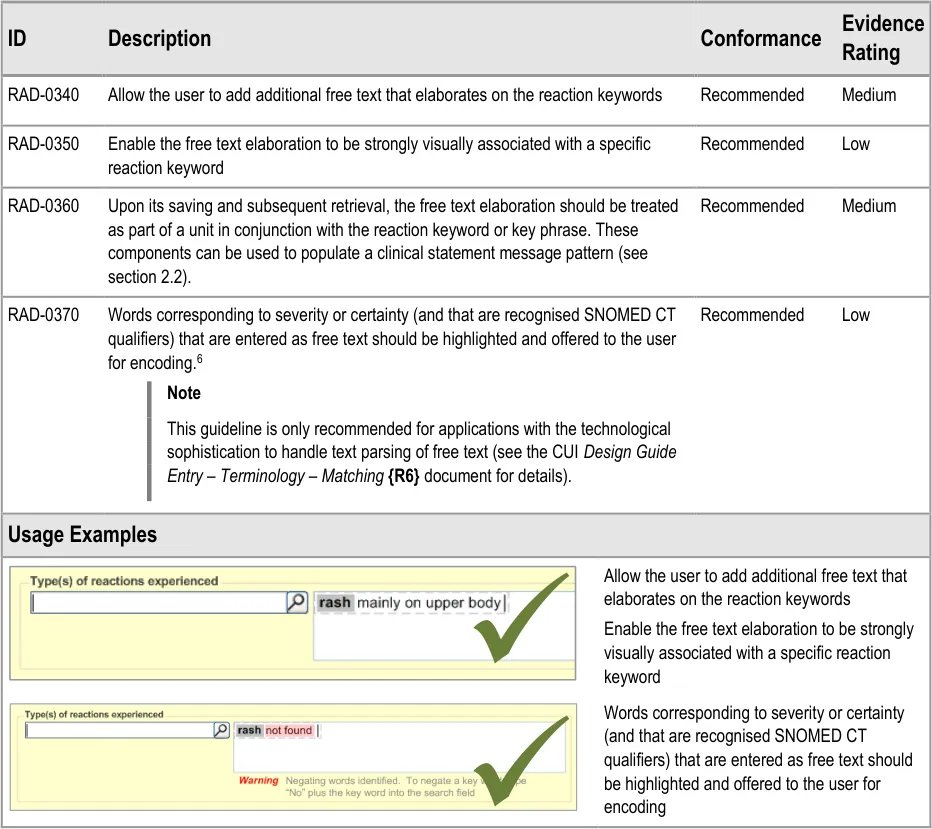The image size is (932, 829).
Task: Select the 'rash' keyword before 'mainly on upper body'
Action: click(x=335, y=603)
